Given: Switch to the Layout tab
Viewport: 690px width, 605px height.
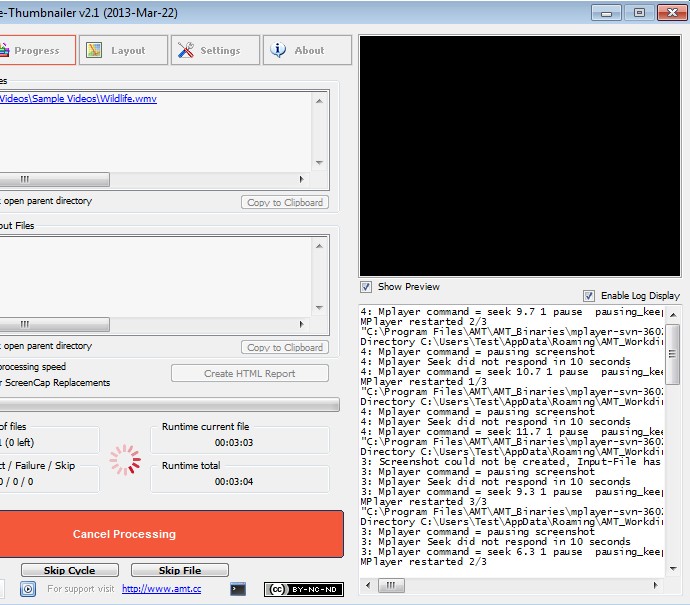Looking at the screenshot, I should coord(124,50).
